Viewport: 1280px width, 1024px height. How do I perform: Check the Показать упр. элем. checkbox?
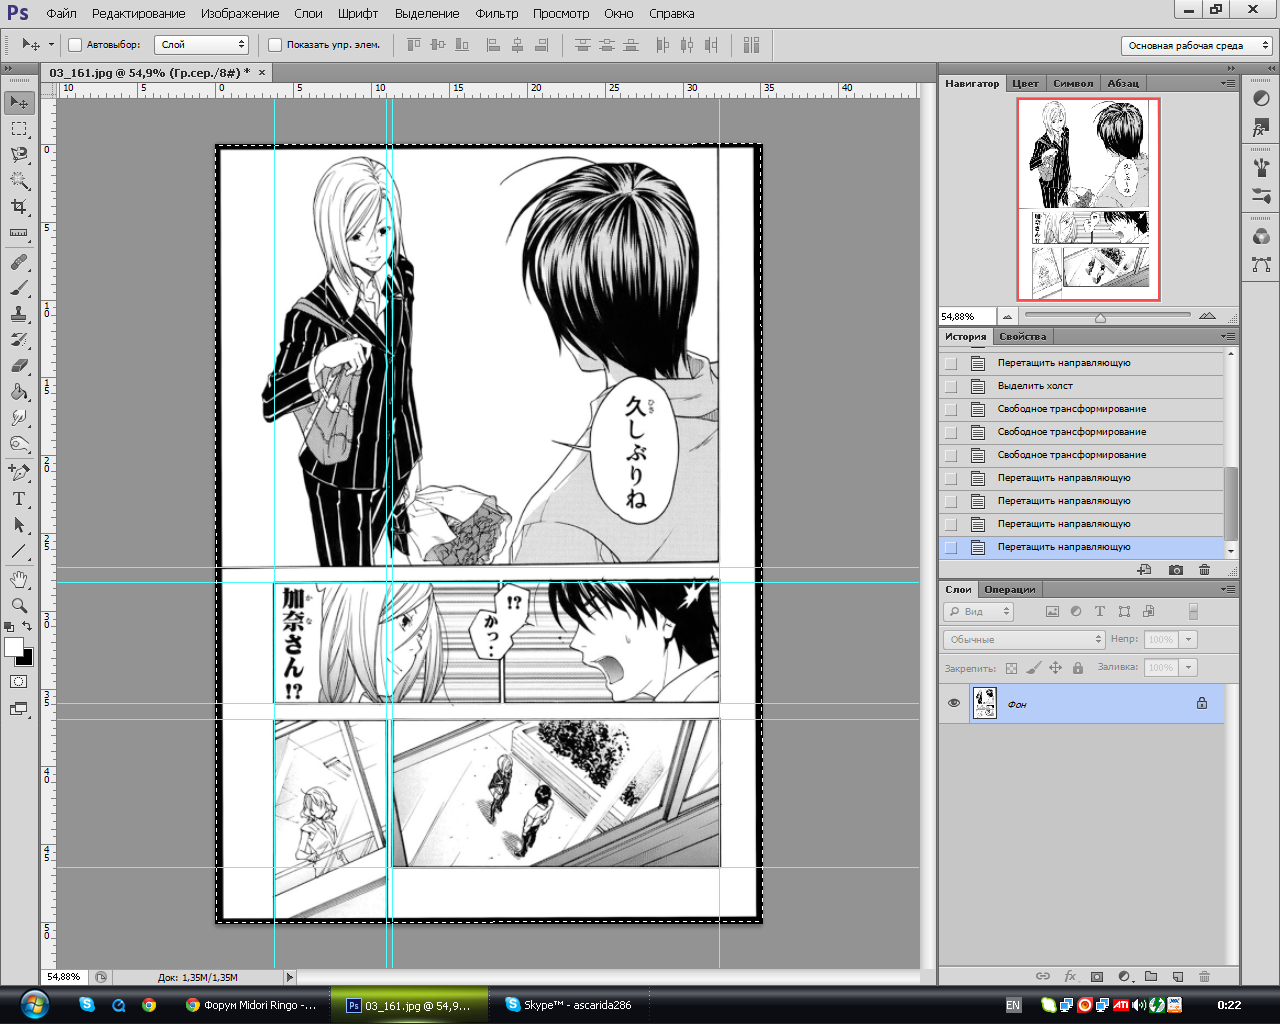click(275, 45)
